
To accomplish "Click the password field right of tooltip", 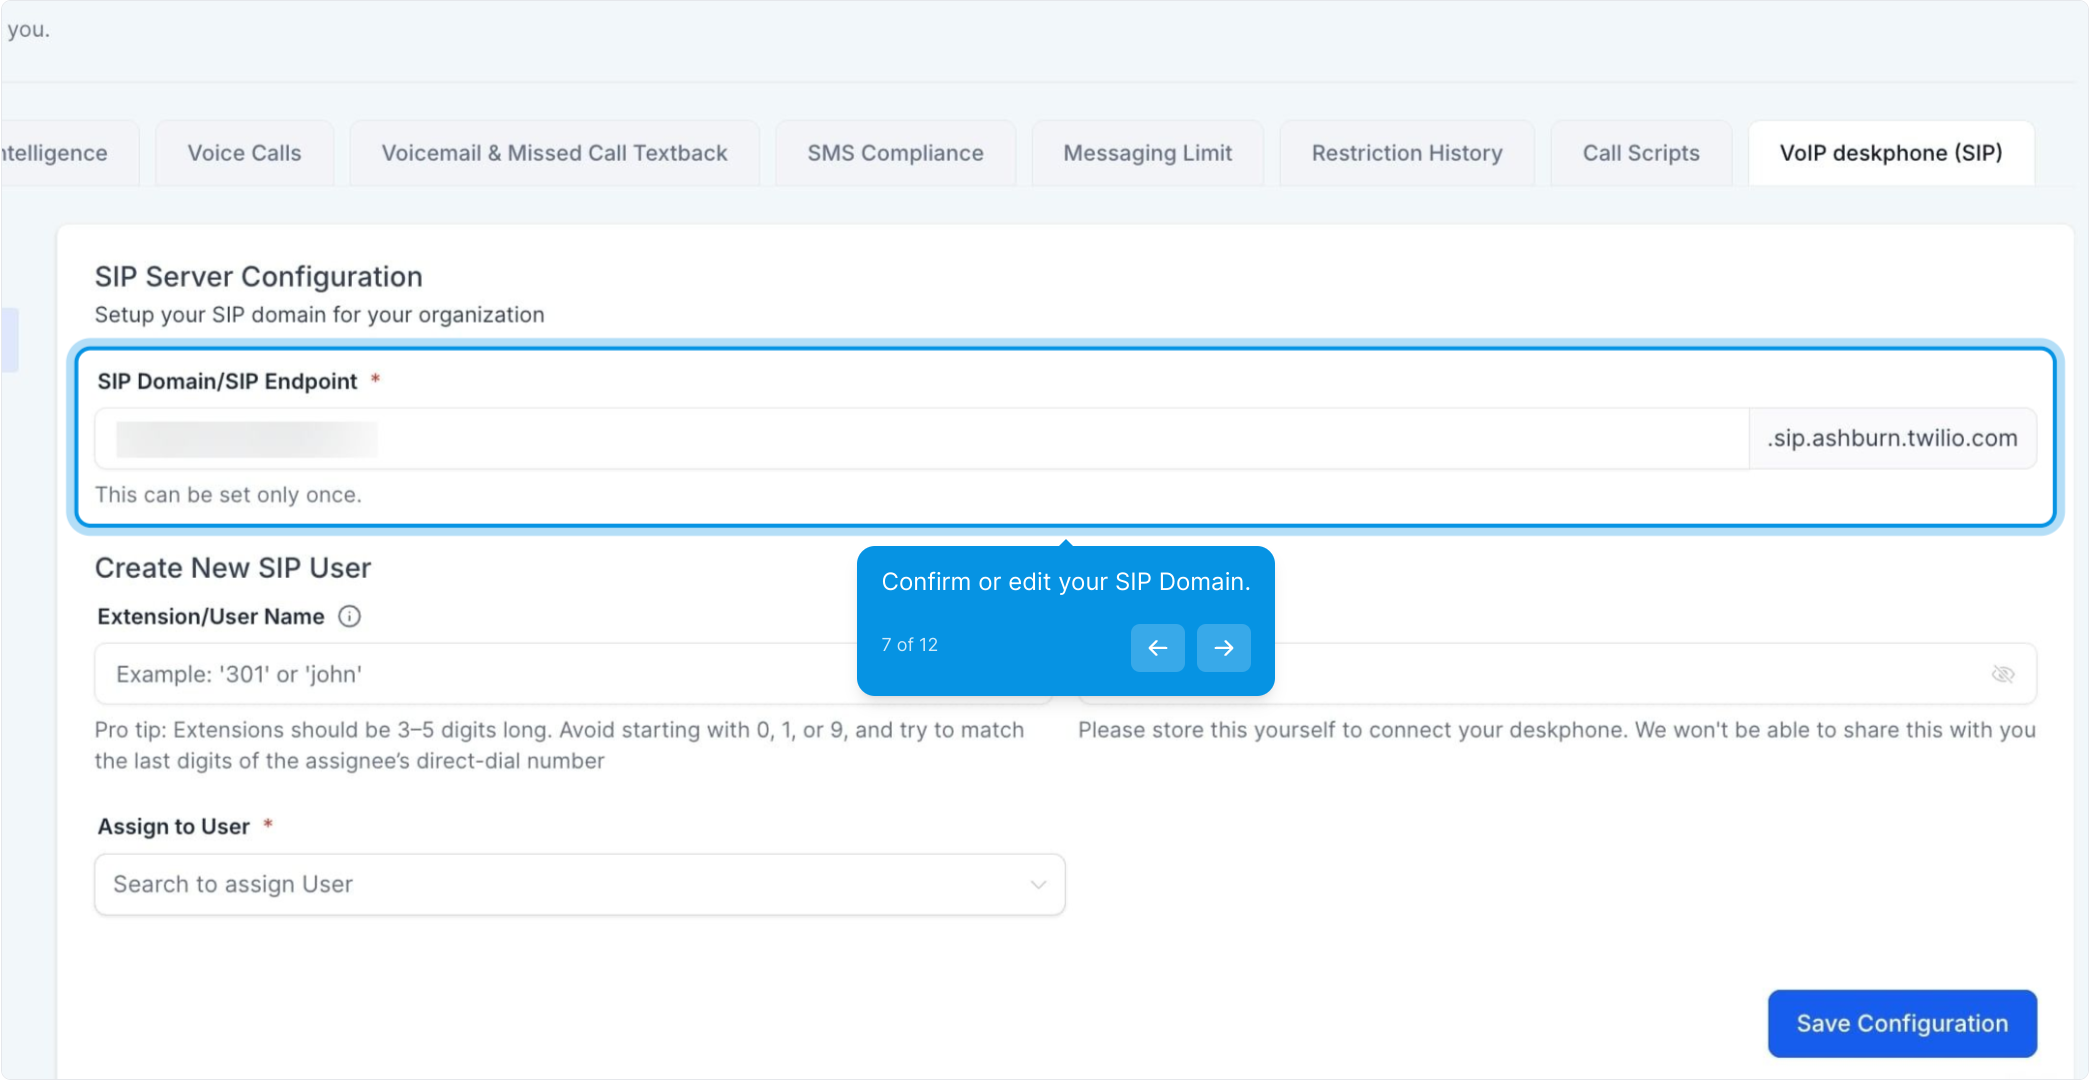I will tap(1620, 674).
